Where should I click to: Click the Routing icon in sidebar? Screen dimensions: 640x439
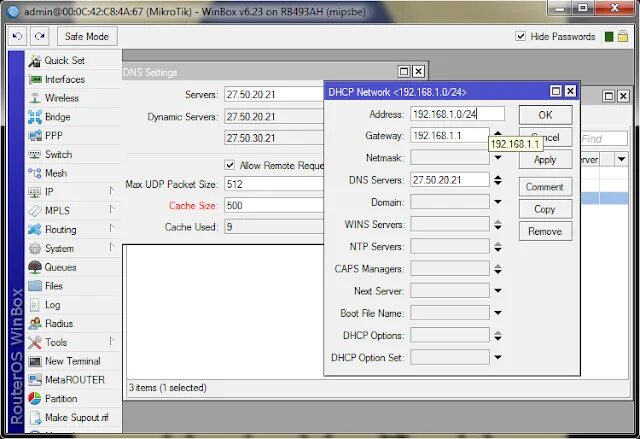click(x=35, y=230)
